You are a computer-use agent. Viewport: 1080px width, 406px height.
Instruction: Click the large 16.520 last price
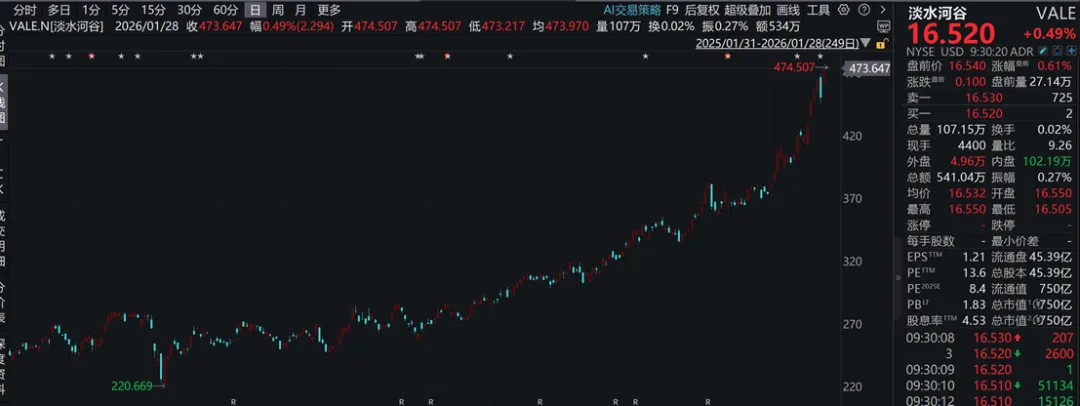pyautogui.click(x=951, y=33)
